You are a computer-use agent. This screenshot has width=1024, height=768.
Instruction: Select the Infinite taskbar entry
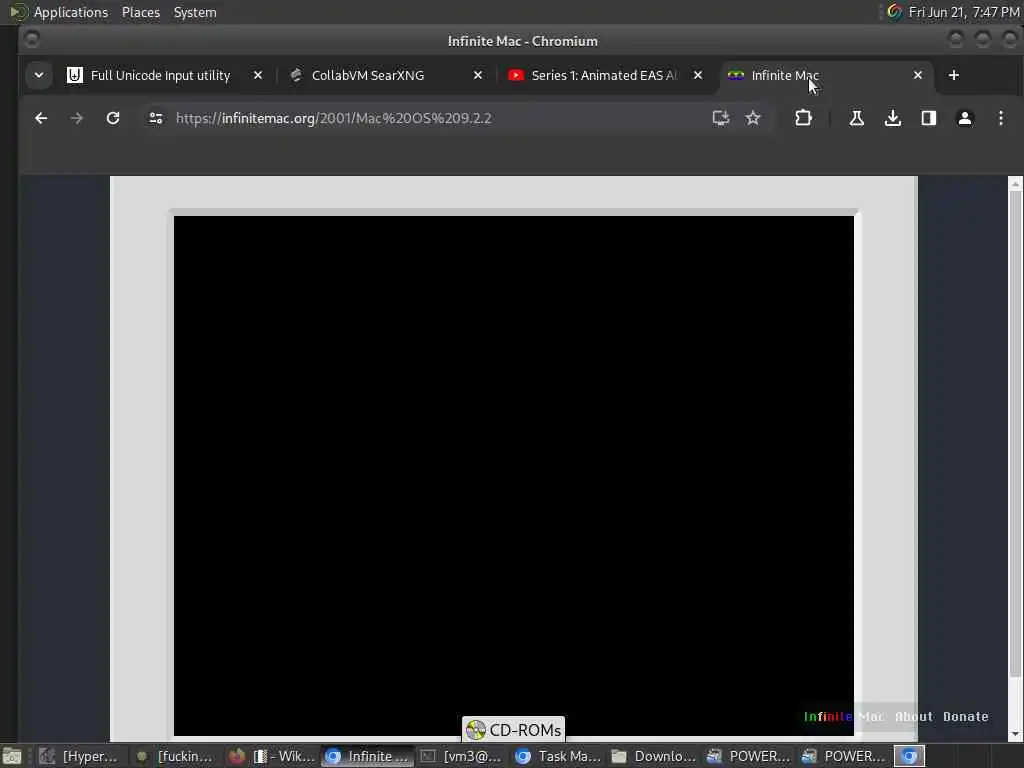tap(368, 756)
